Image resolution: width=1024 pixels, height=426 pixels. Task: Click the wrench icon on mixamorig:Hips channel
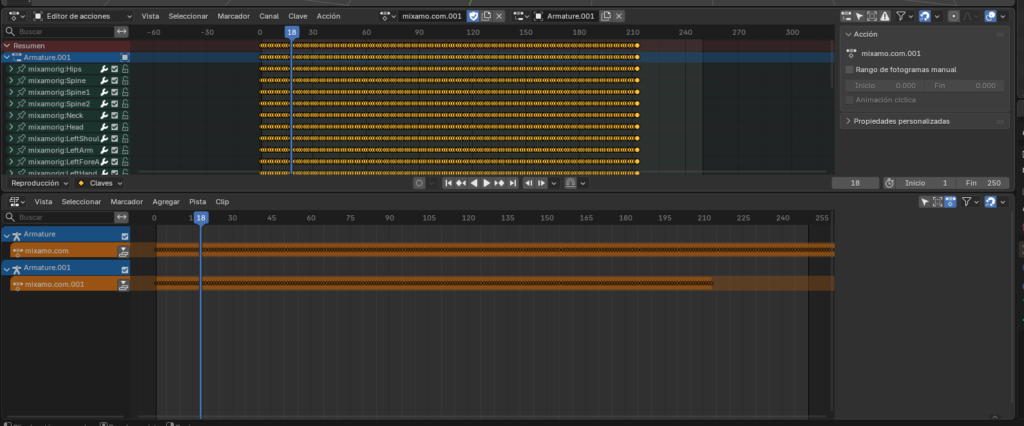(x=104, y=69)
